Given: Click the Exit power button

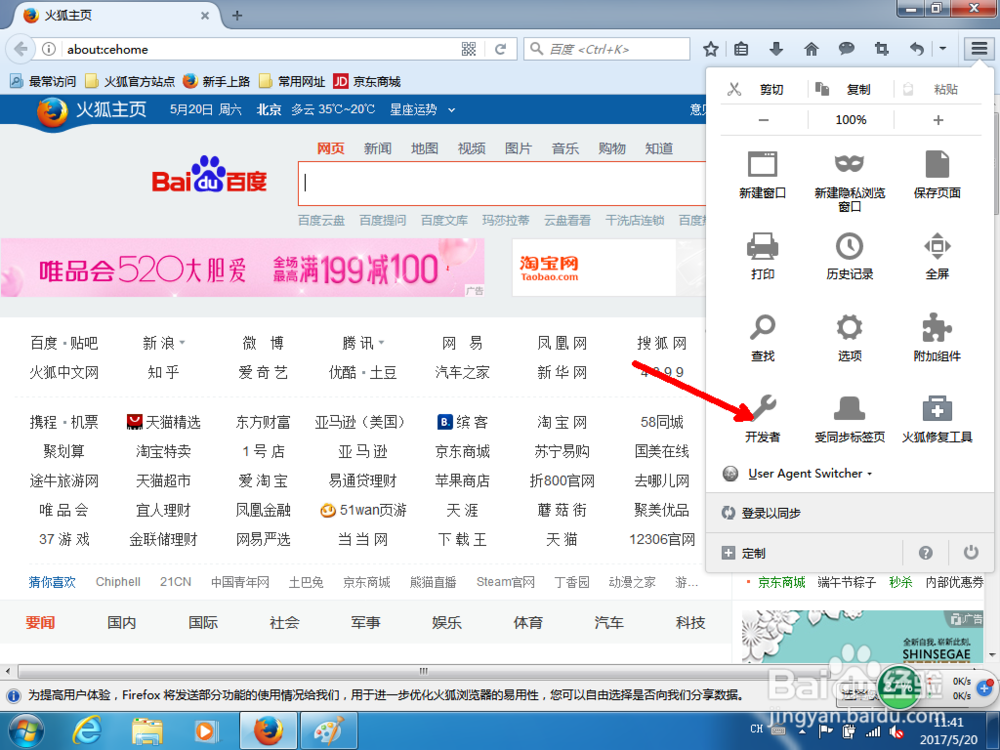Looking at the screenshot, I should [x=971, y=552].
